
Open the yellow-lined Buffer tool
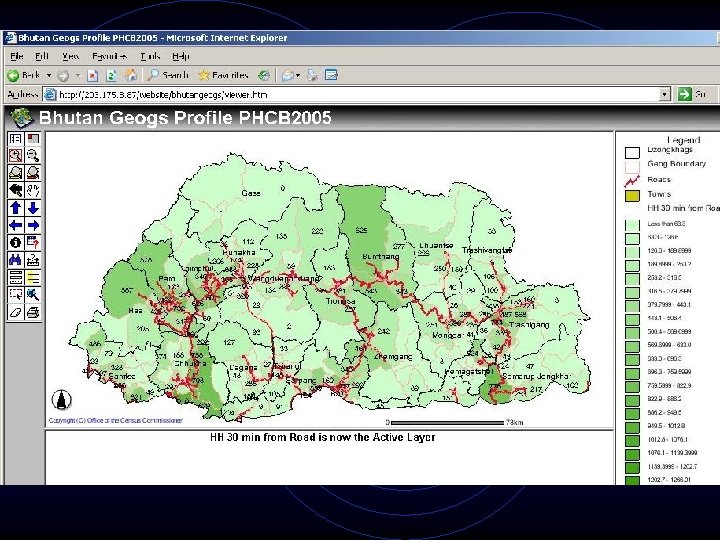click(x=33, y=277)
